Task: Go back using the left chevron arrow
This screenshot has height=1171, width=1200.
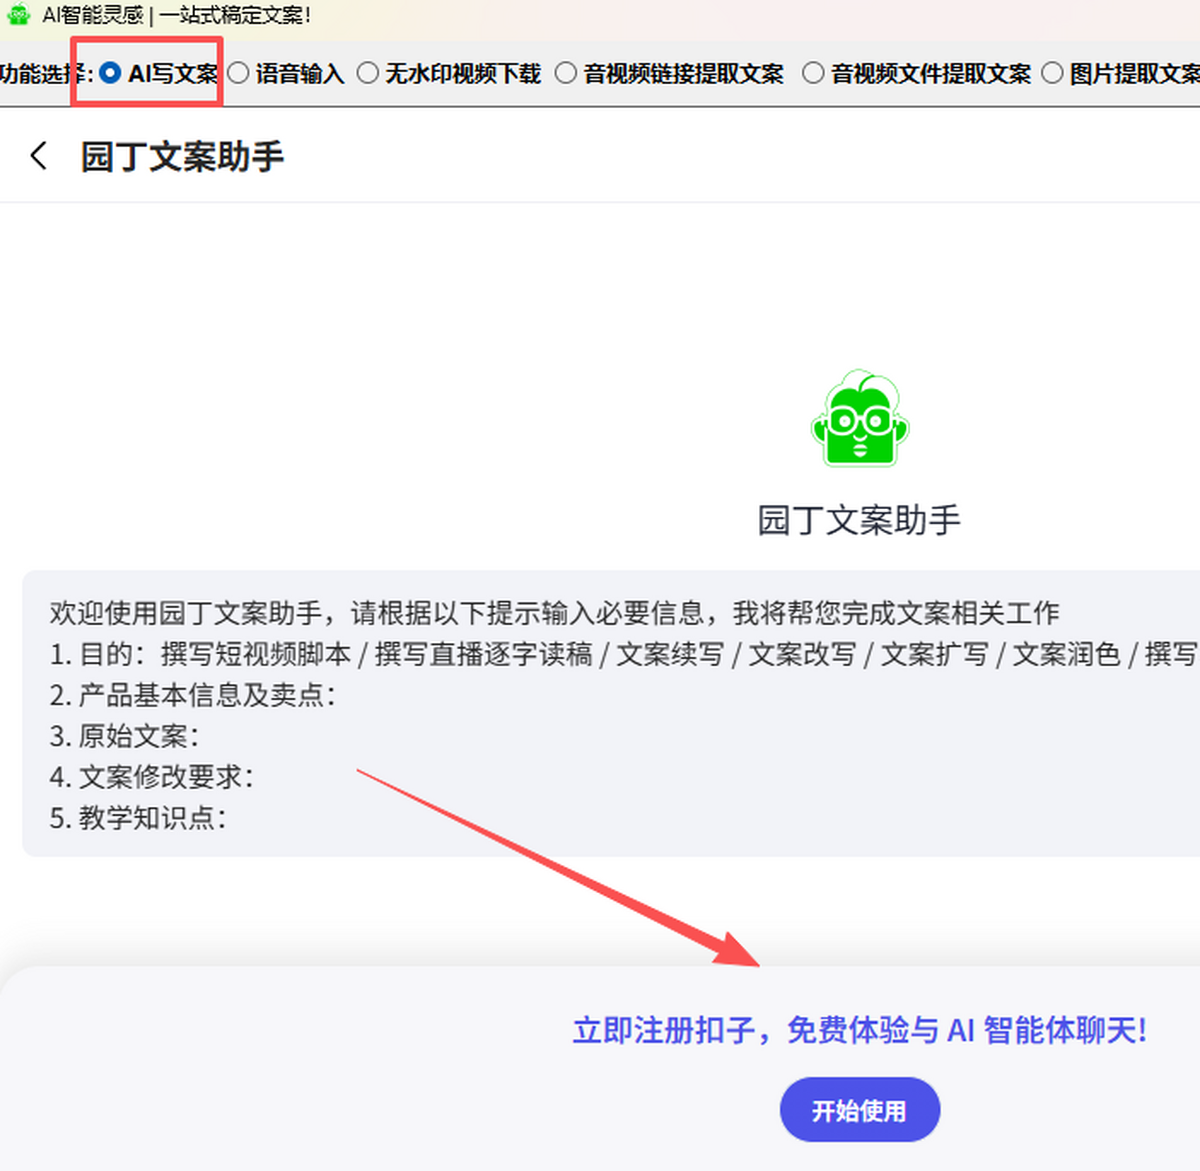Action: click(x=39, y=156)
